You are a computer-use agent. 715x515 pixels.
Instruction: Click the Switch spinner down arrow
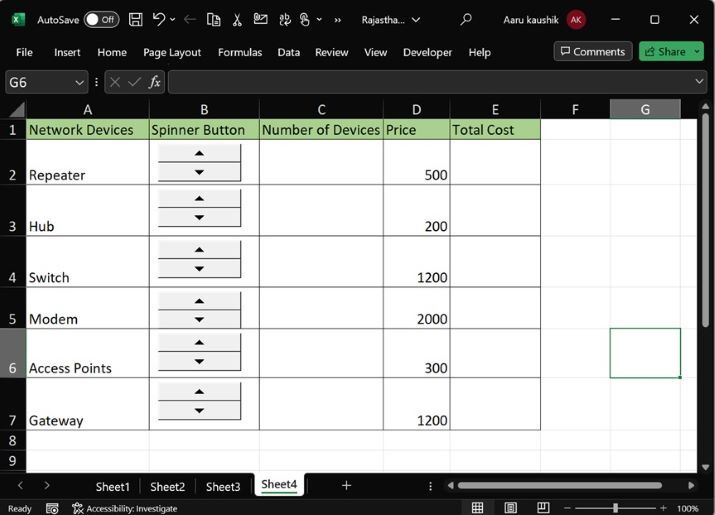coord(199,269)
